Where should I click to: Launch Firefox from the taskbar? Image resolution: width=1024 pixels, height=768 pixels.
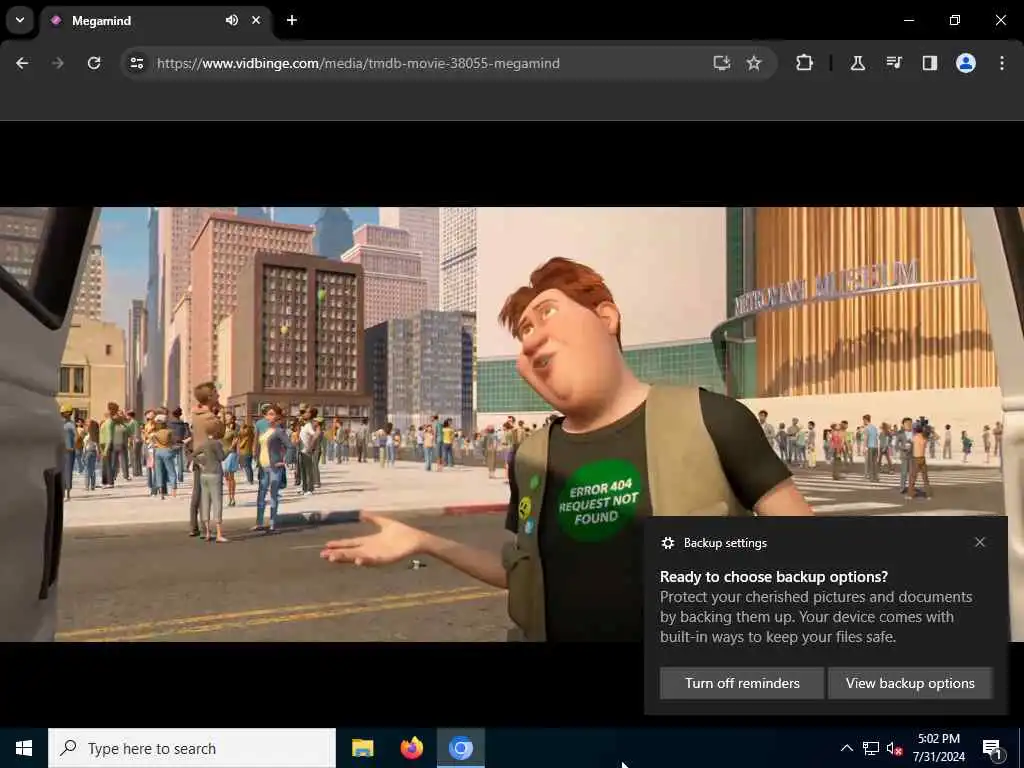point(411,748)
